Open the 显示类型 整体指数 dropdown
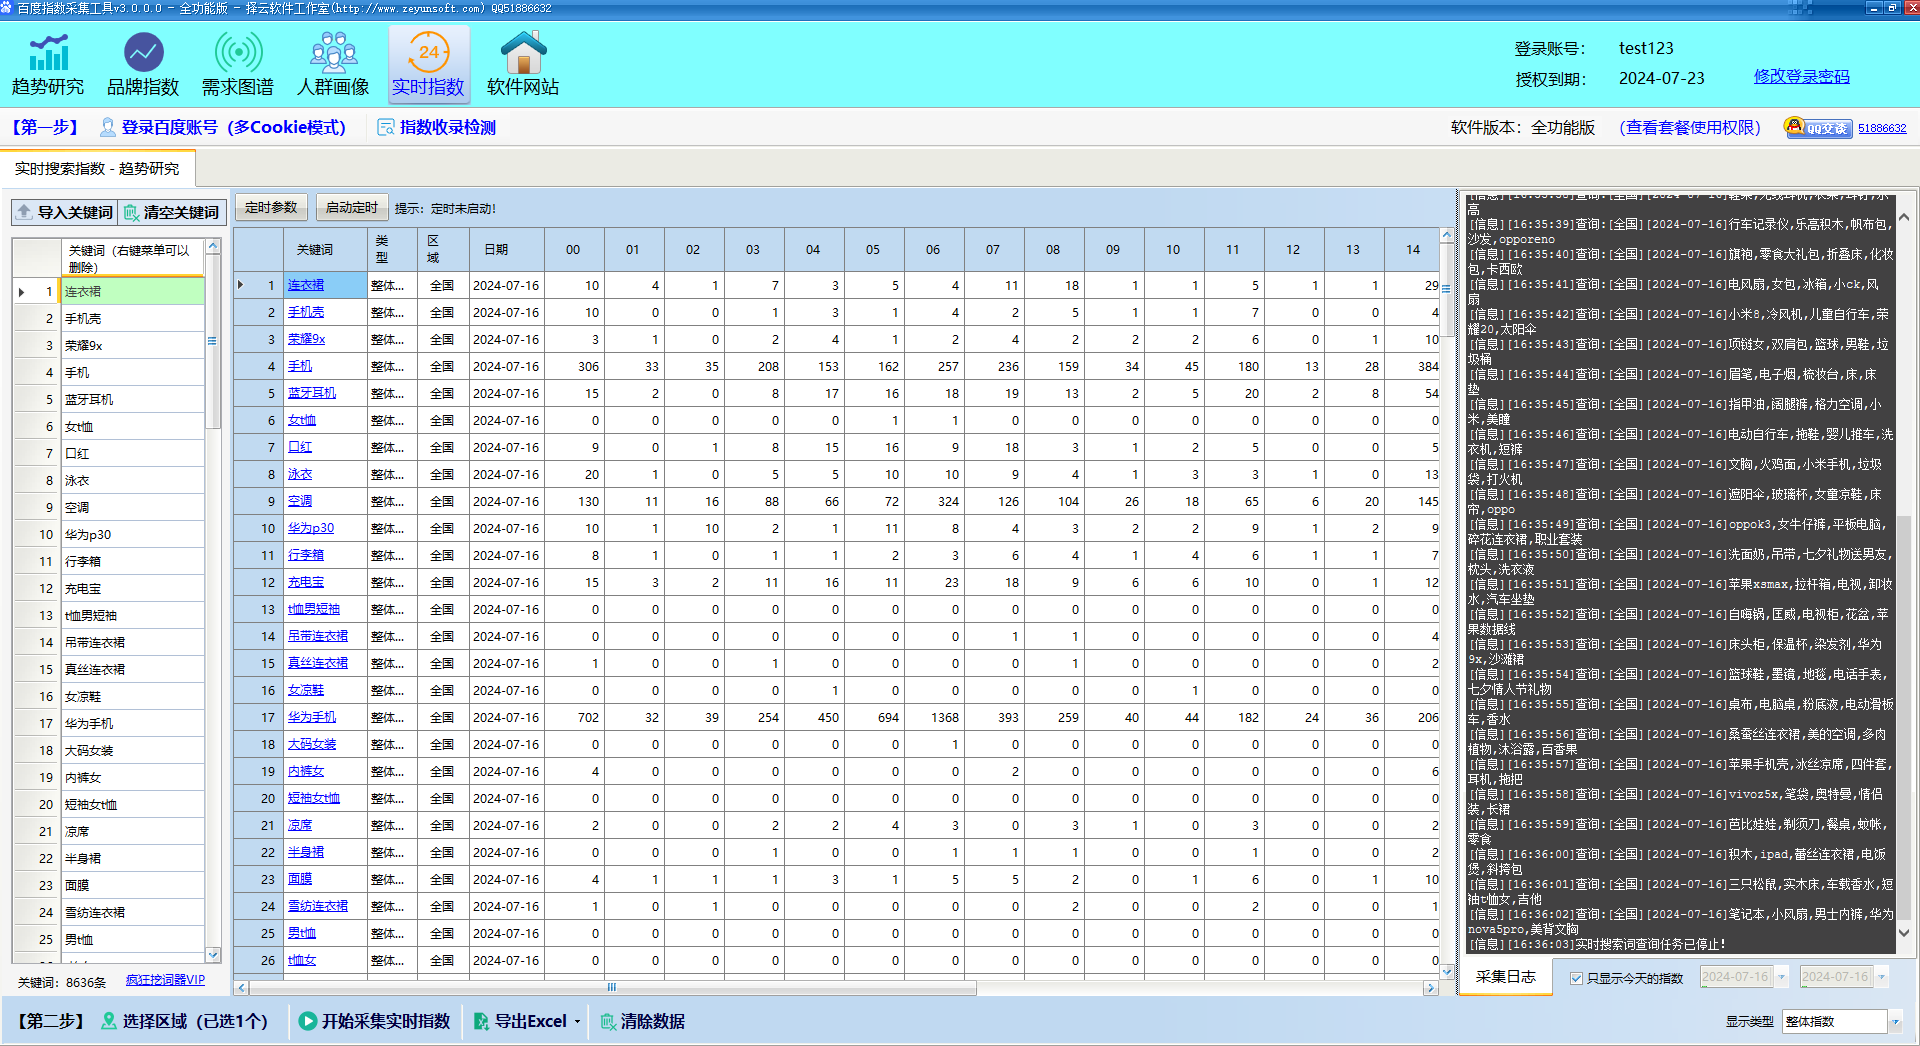 coord(1895,1022)
